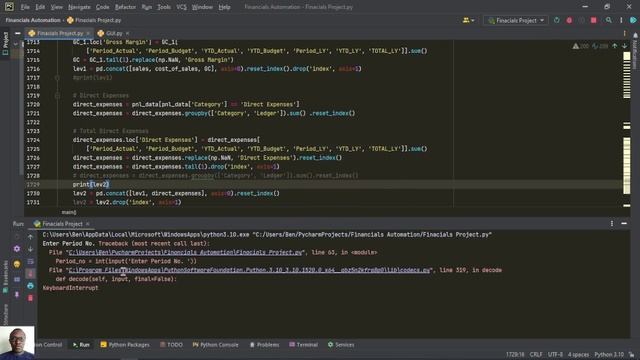Open the Run tool window button at bottom
Viewport: 640px width, 360px height.
click(81, 345)
